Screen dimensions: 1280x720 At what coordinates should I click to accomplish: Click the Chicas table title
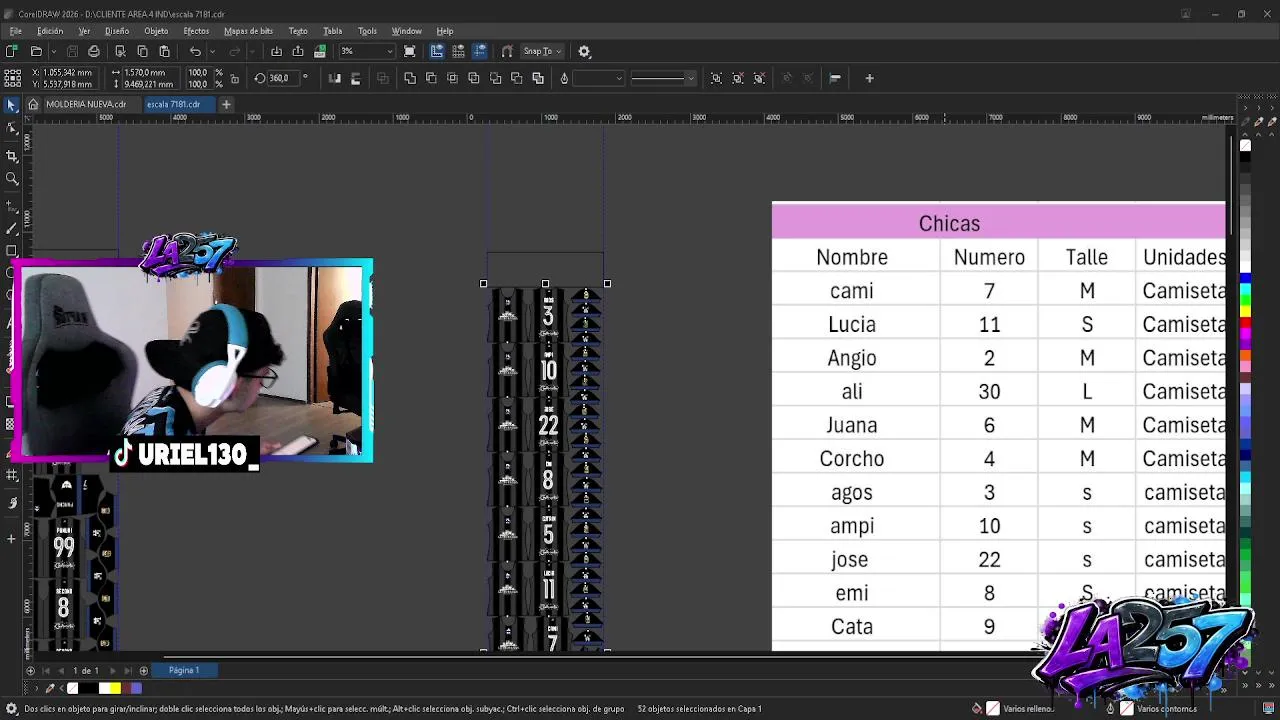pyautogui.click(x=949, y=223)
